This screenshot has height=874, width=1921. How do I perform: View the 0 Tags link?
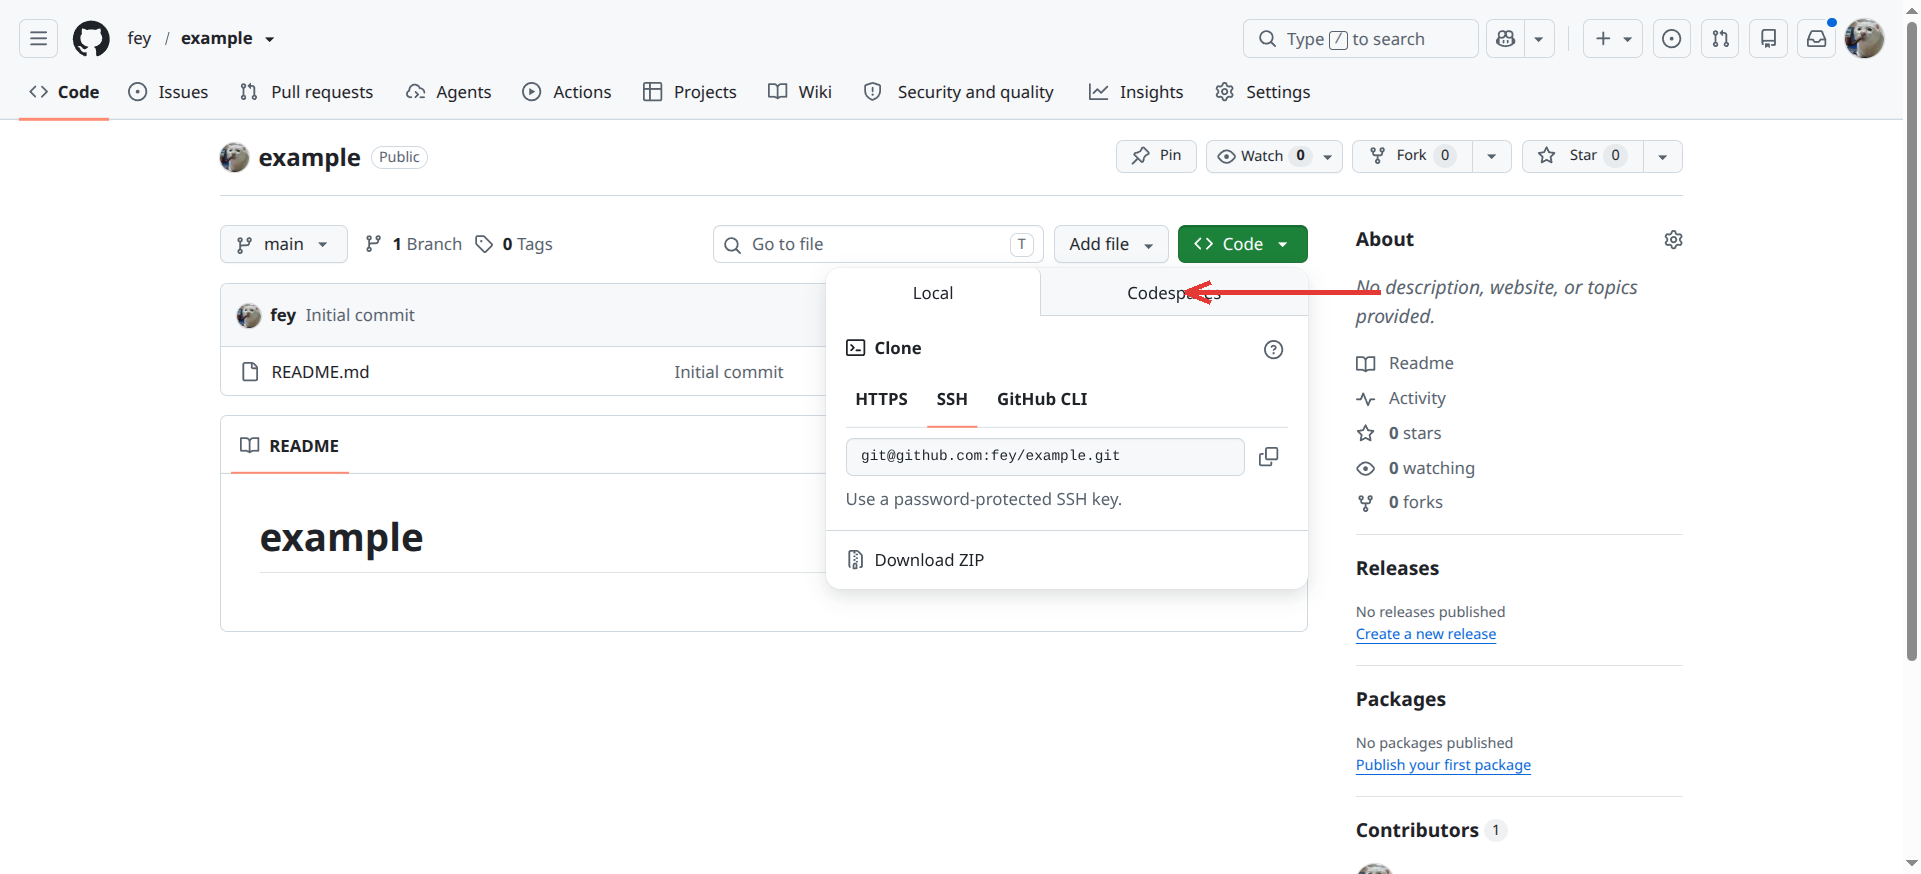click(514, 244)
